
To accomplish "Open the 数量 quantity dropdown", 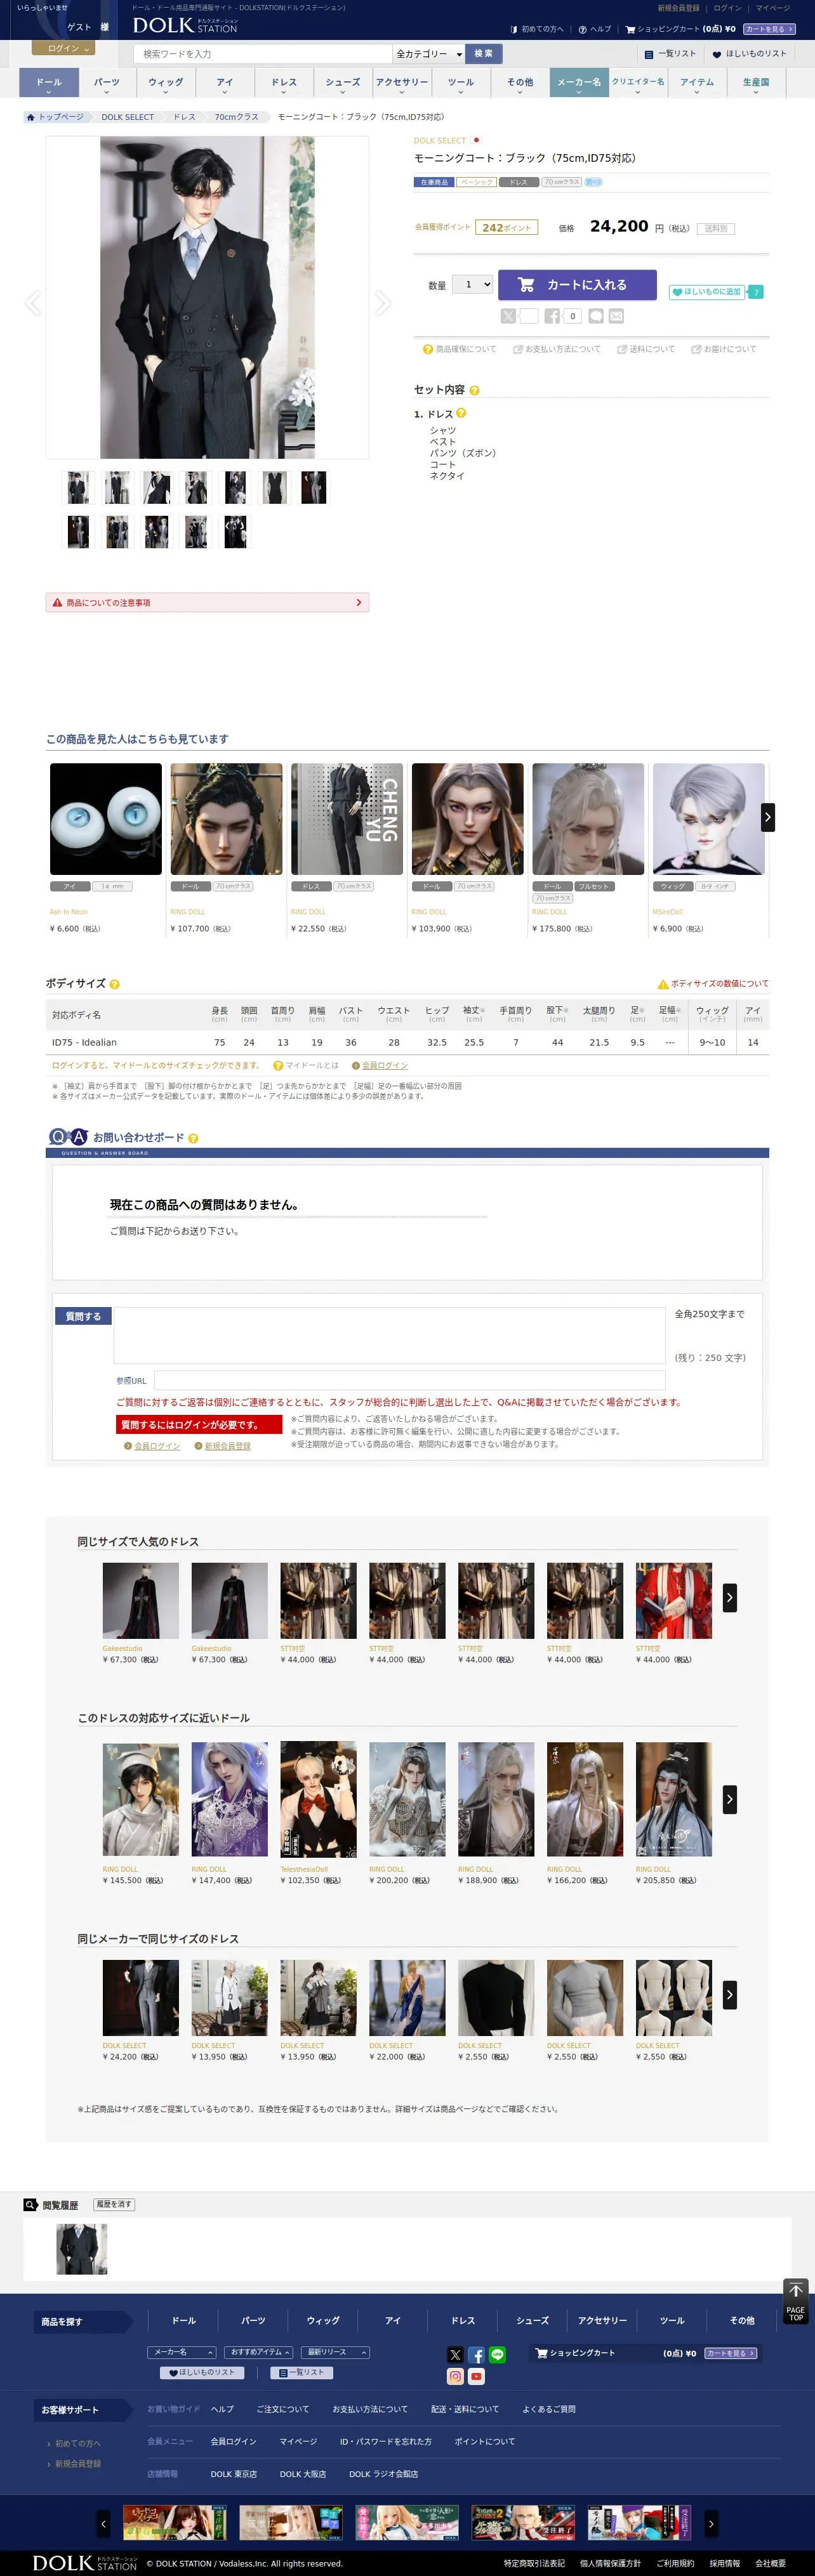I will click(x=472, y=284).
